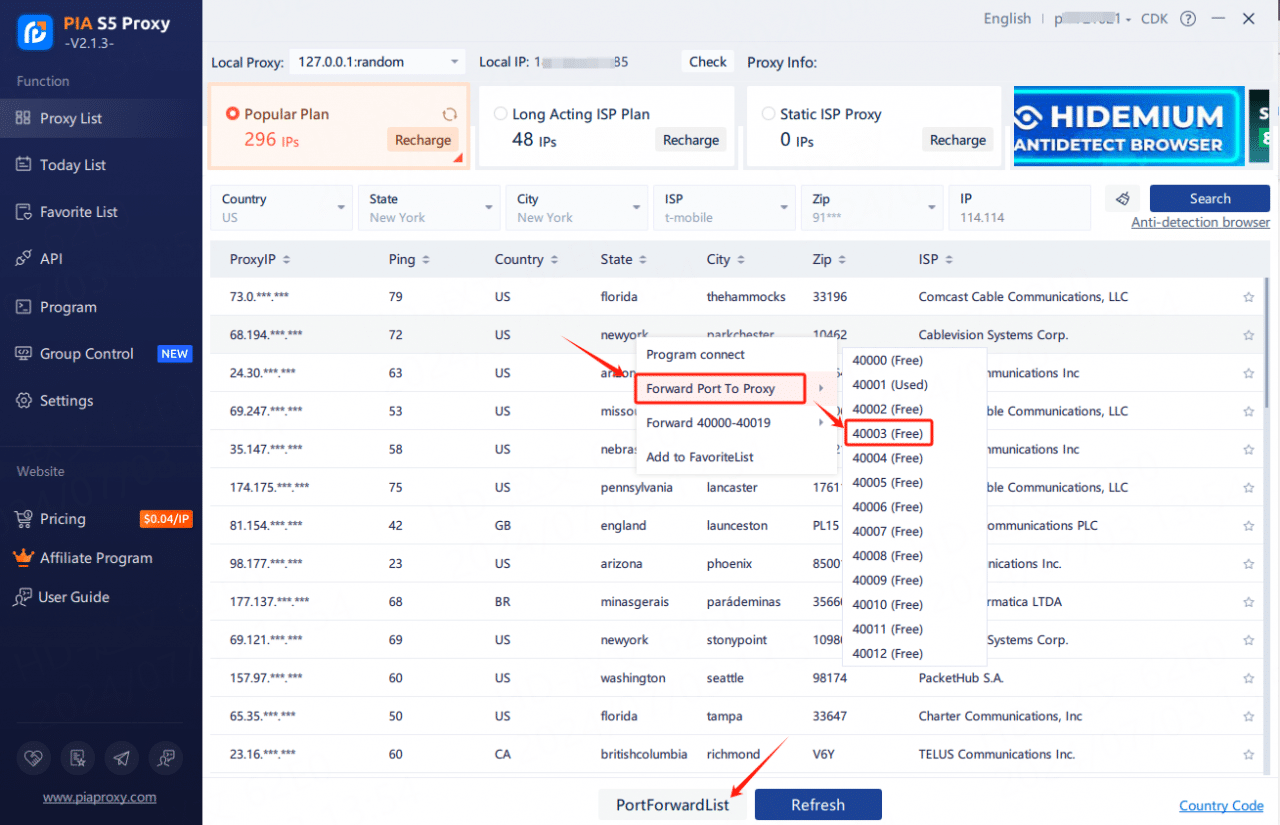Star the PacketHub S.A. proxy row
Image resolution: width=1280 pixels, height=825 pixels.
coord(1248,678)
